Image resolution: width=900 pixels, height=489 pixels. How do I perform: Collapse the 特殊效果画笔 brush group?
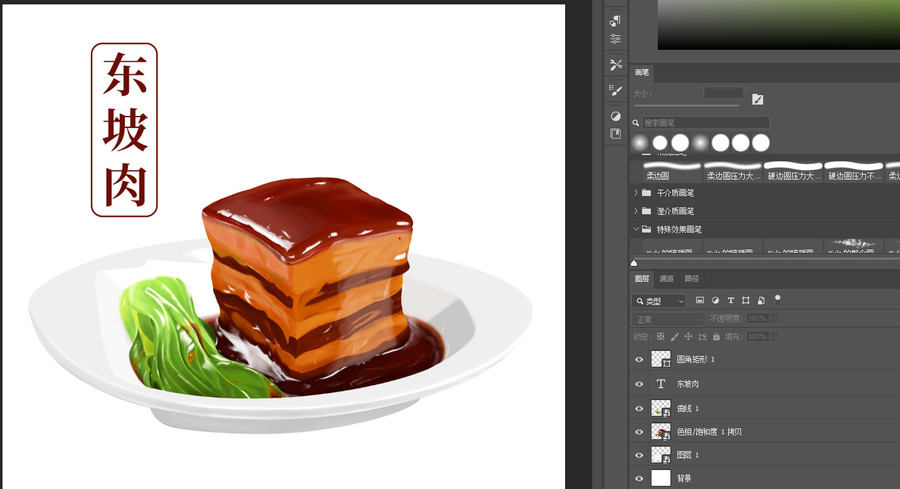tap(636, 229)
